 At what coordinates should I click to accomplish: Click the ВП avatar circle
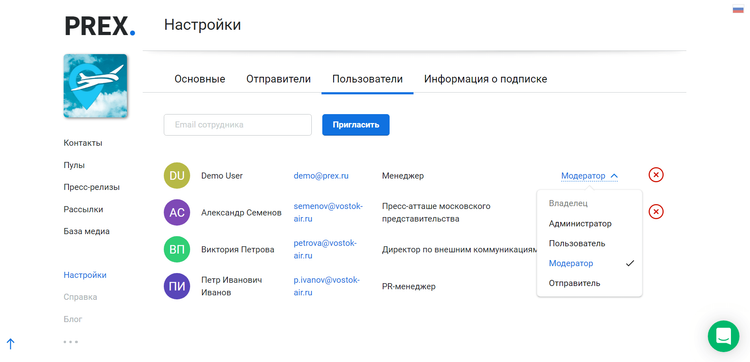pos(177,249)
